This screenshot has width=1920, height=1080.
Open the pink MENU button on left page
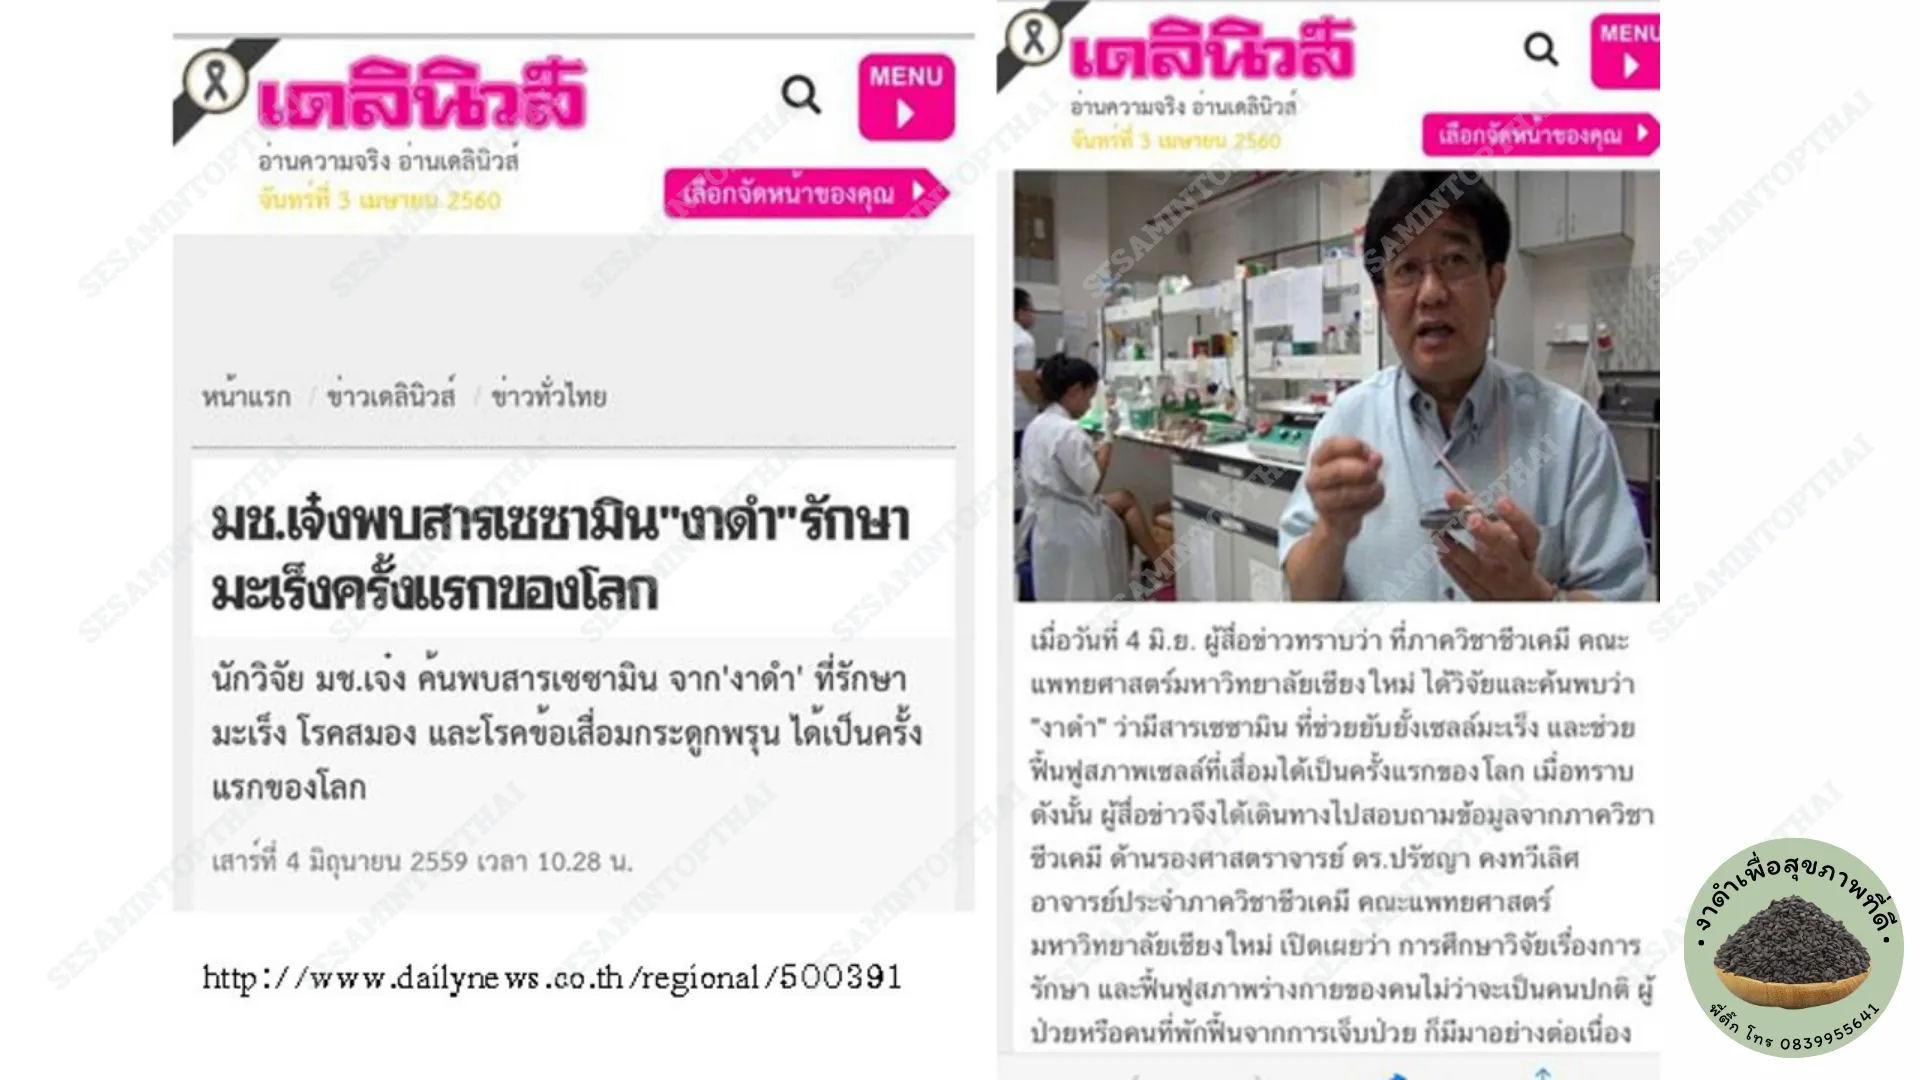tap(906, 97)
